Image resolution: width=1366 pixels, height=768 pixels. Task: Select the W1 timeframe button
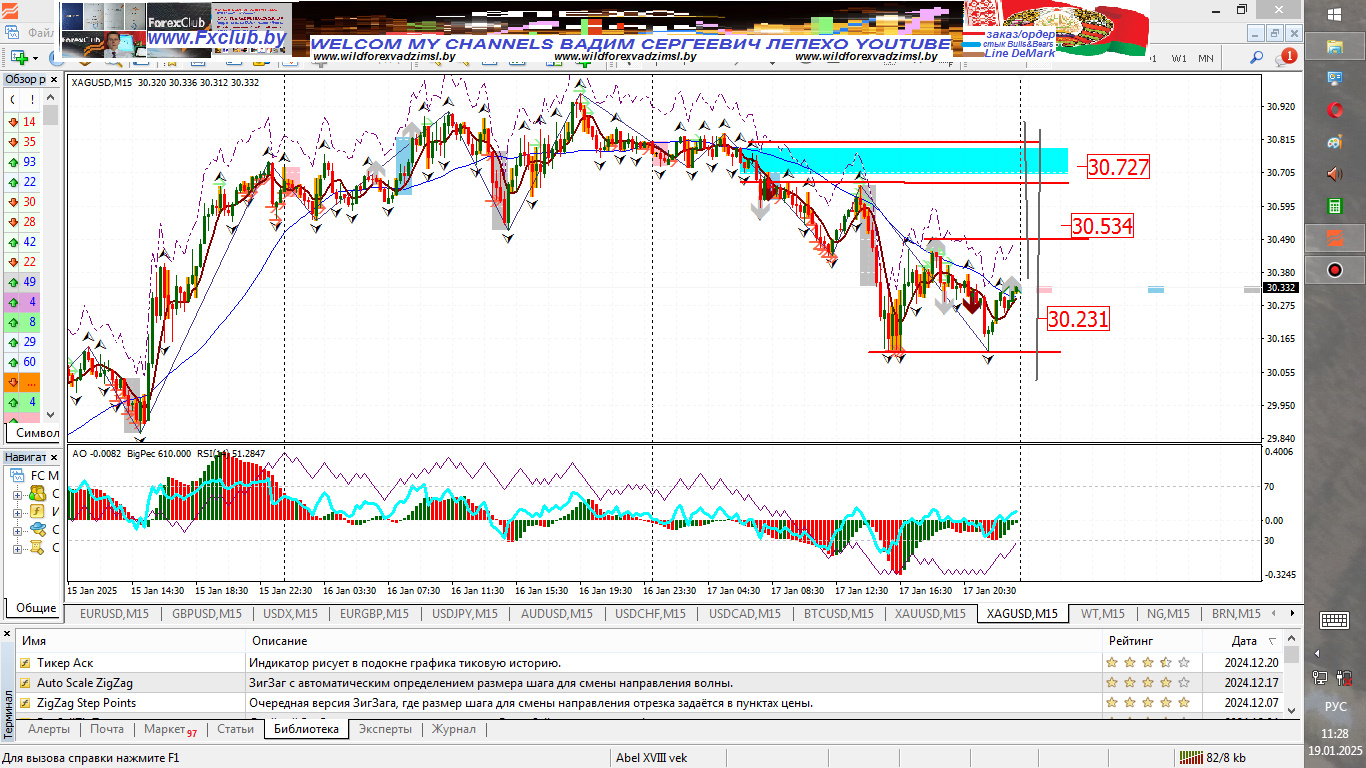point(1180,58)
